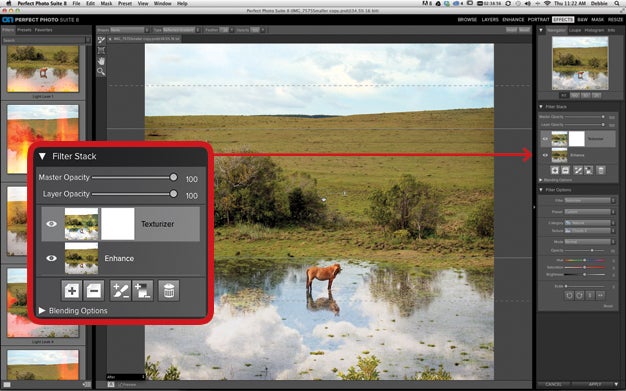Switch to the BROWSE module
Screen dimensions: 626x391
(x=467, y=20)
